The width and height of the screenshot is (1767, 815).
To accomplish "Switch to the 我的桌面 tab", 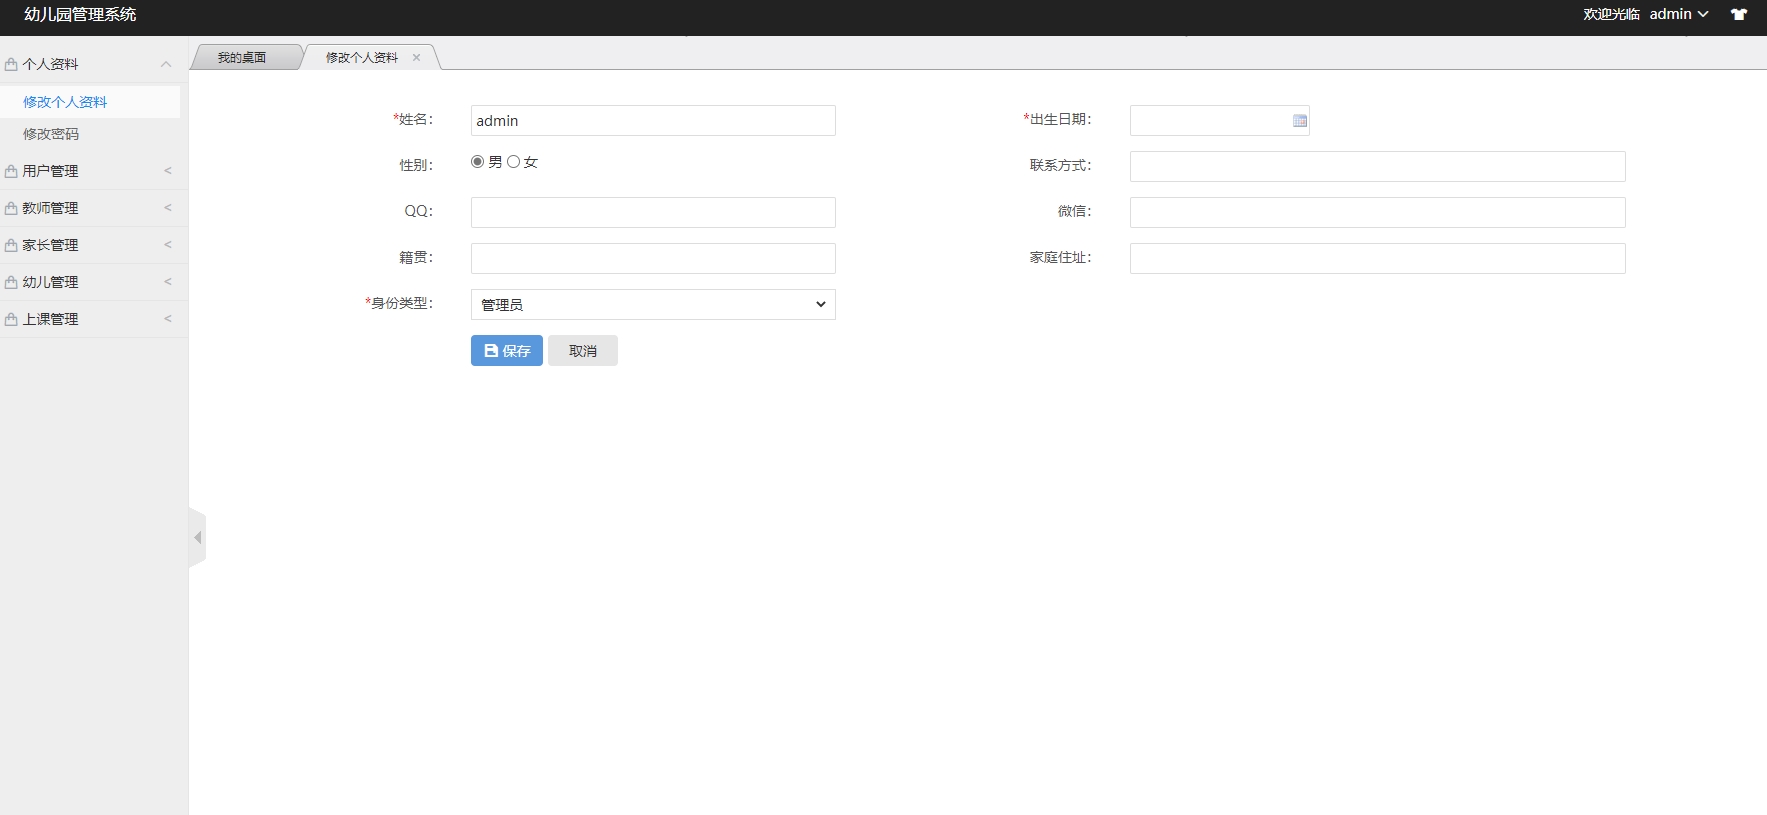I will 242,58.
